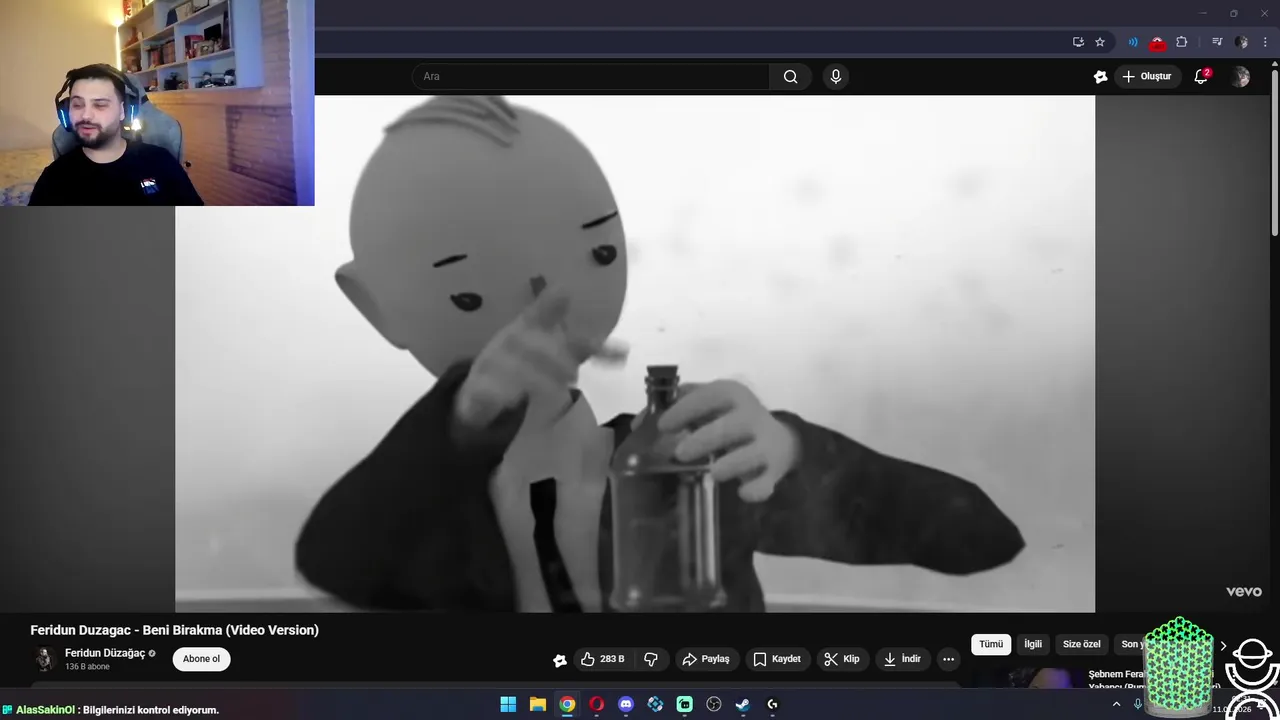Open the Windows Start menu

pos(508,704)
